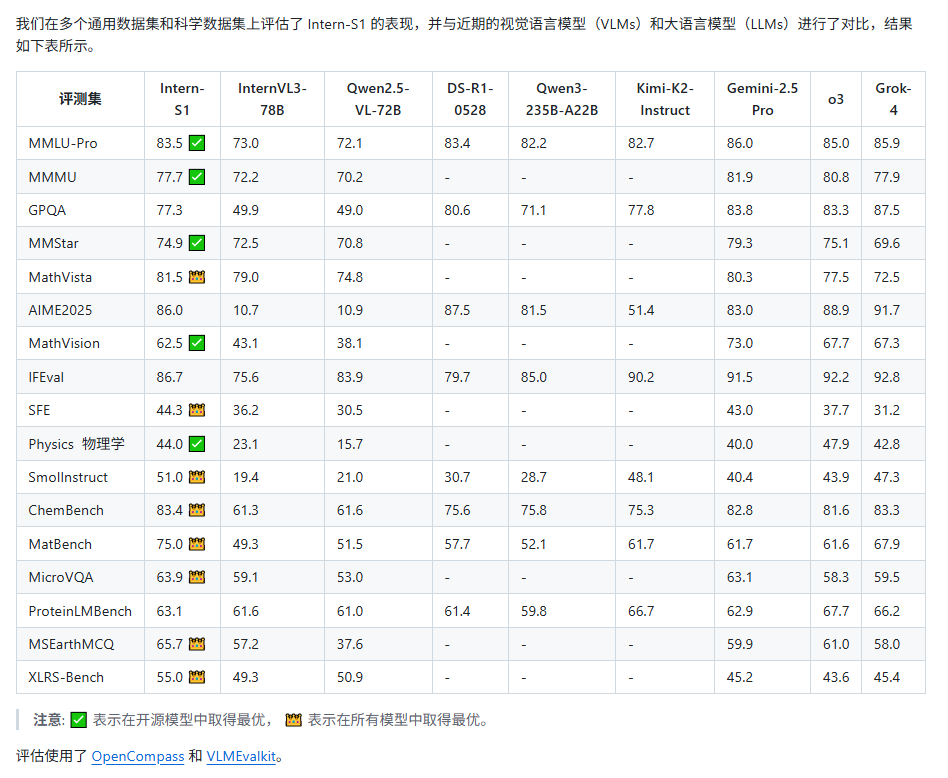This screenshot has width=948, height=778.
Task: Select the MatBench row label
Action: point(60,544)
